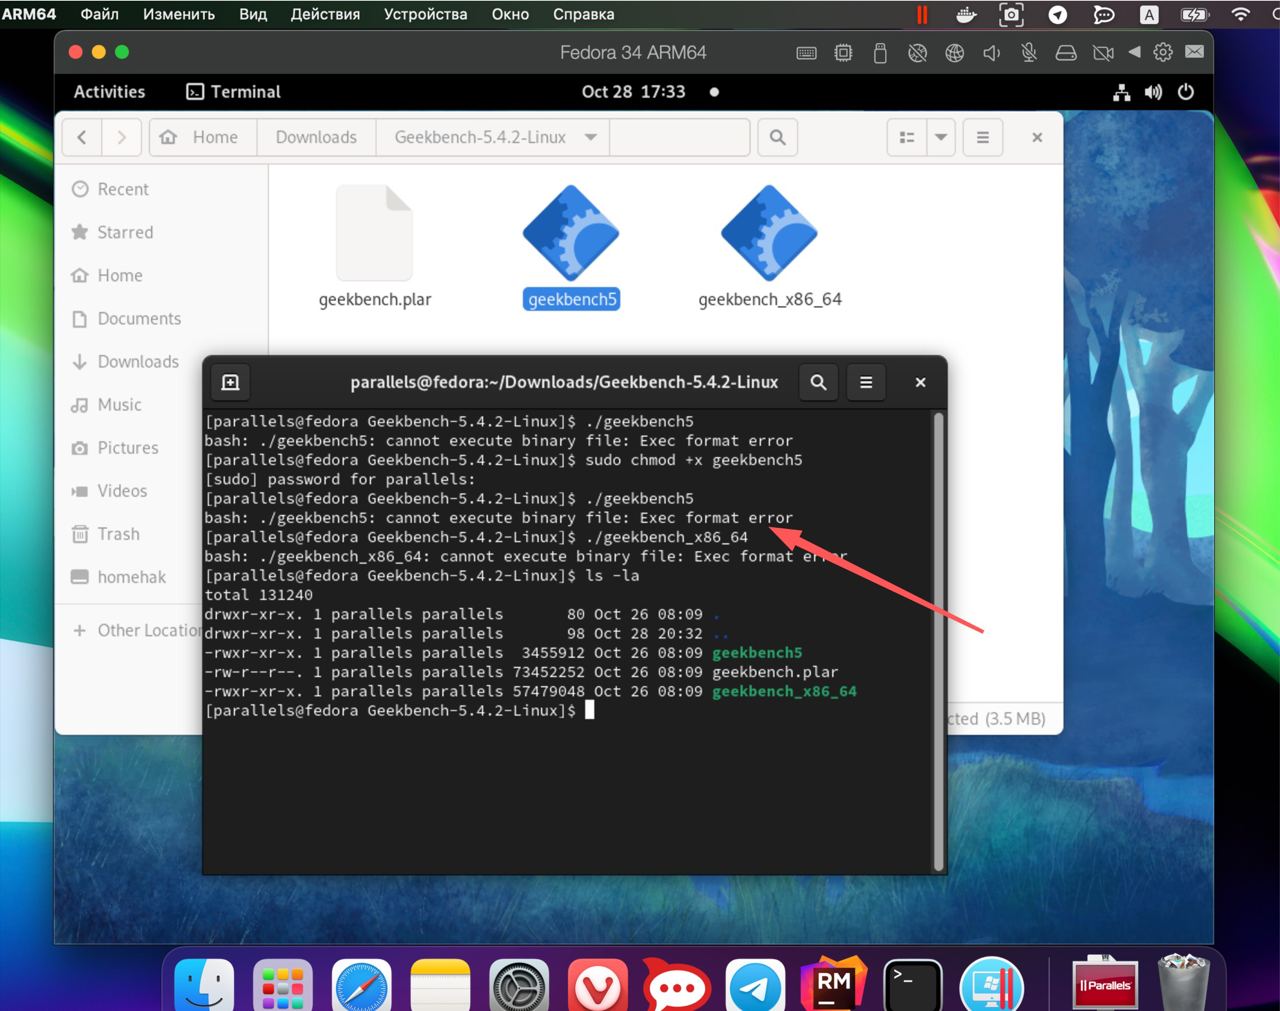The height and width of the screenshot is (1011, 1280).
Task: Click Home in the Files path bar
Action: [203, 137]
